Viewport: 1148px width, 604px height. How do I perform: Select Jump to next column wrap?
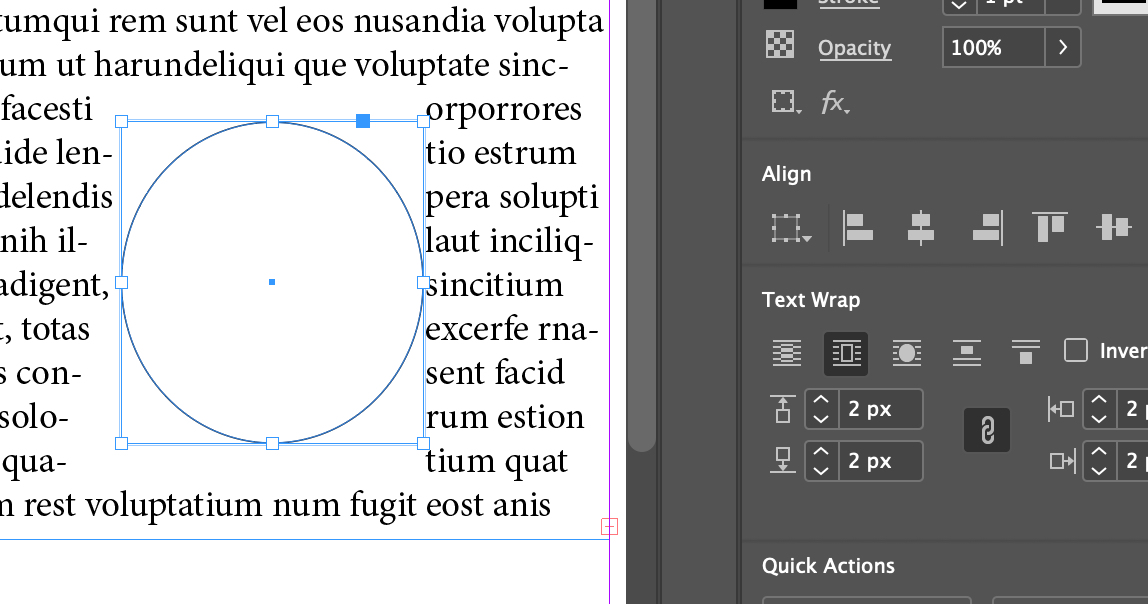1025,353
